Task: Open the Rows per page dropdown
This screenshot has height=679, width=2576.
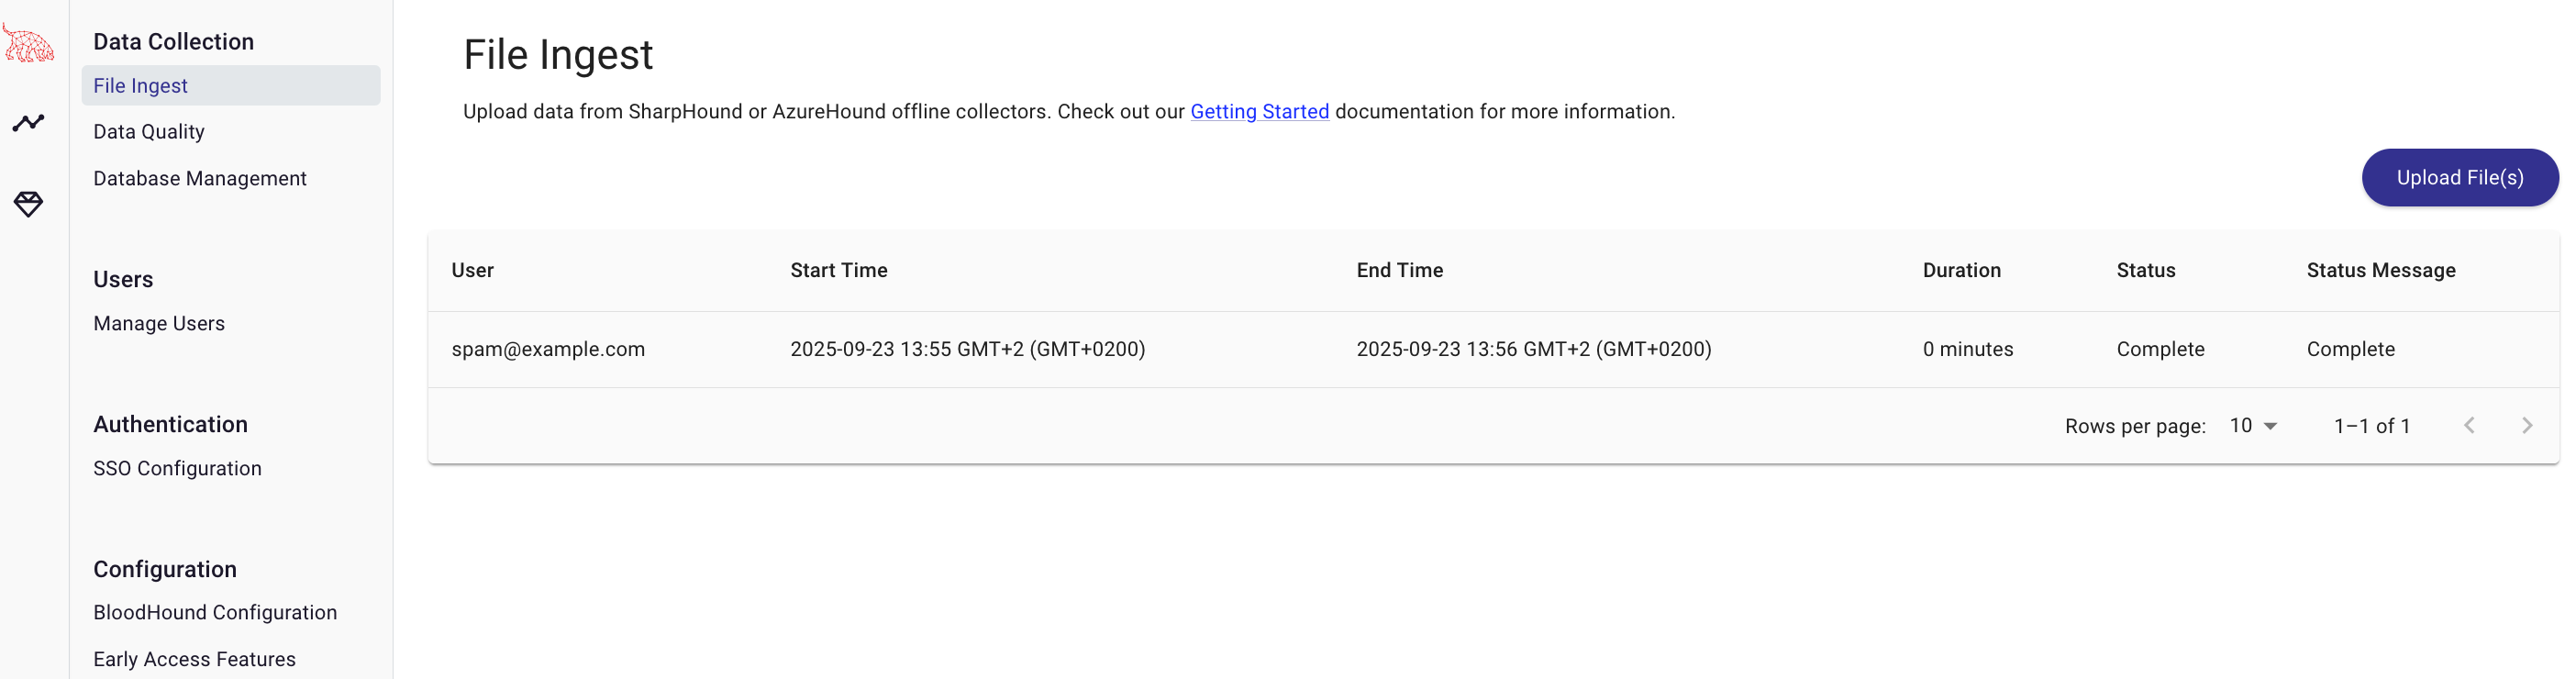Action: tap(2253, 426)
